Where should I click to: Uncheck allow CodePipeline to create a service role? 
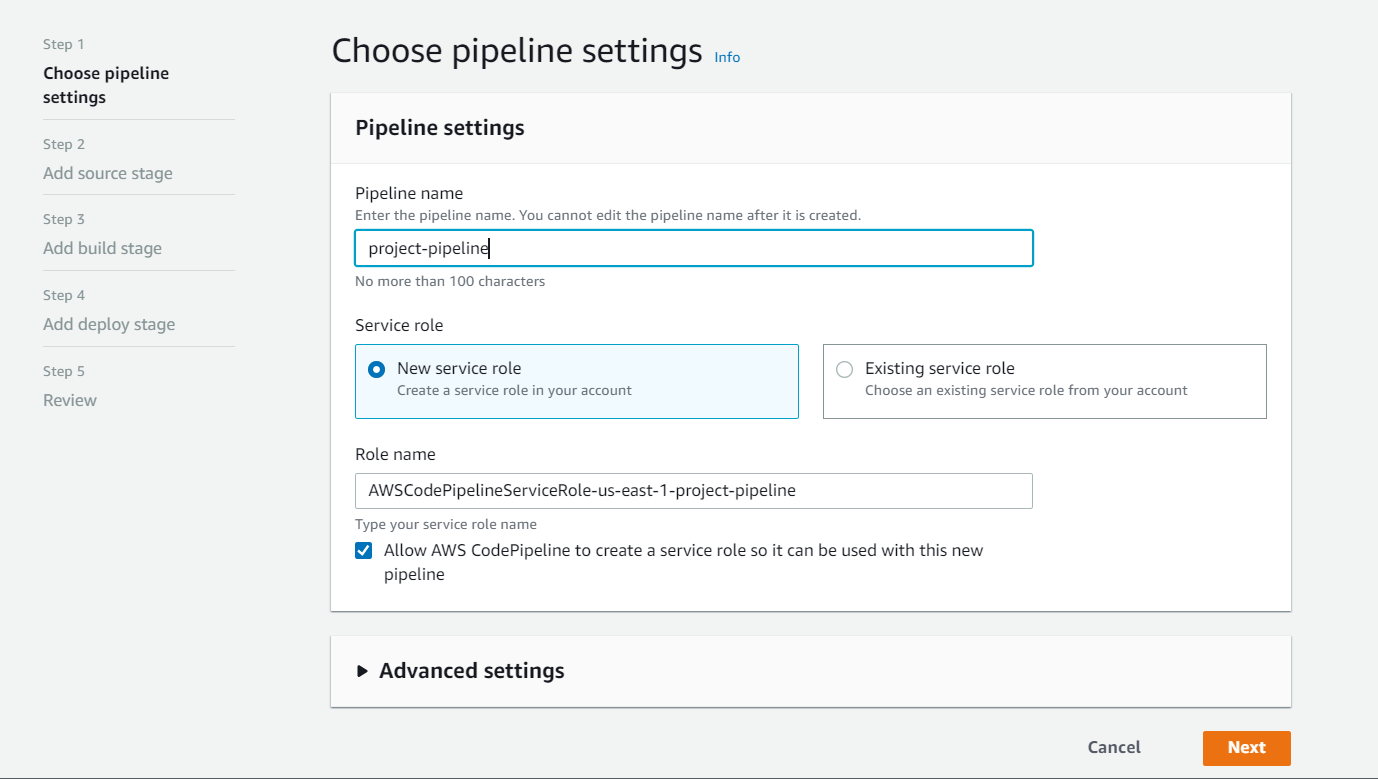[363, 550]
